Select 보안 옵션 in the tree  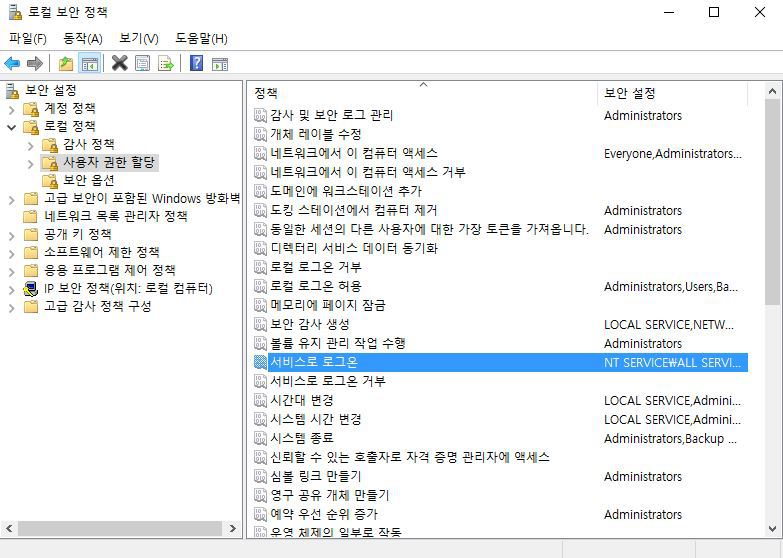pyautogui.click(x=88, y=180)
